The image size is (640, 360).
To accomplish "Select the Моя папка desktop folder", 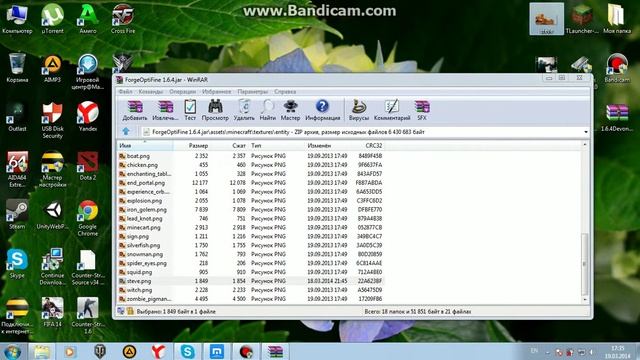I will click(x=617, y=19).
